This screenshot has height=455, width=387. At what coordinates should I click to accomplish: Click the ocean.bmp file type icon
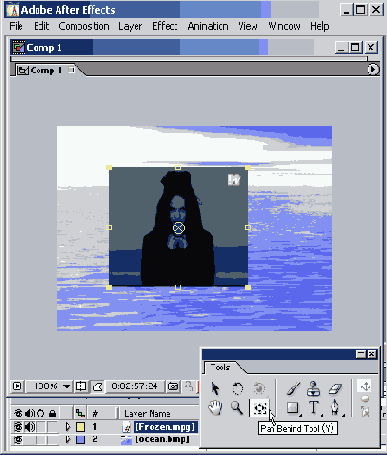point(126,440)
